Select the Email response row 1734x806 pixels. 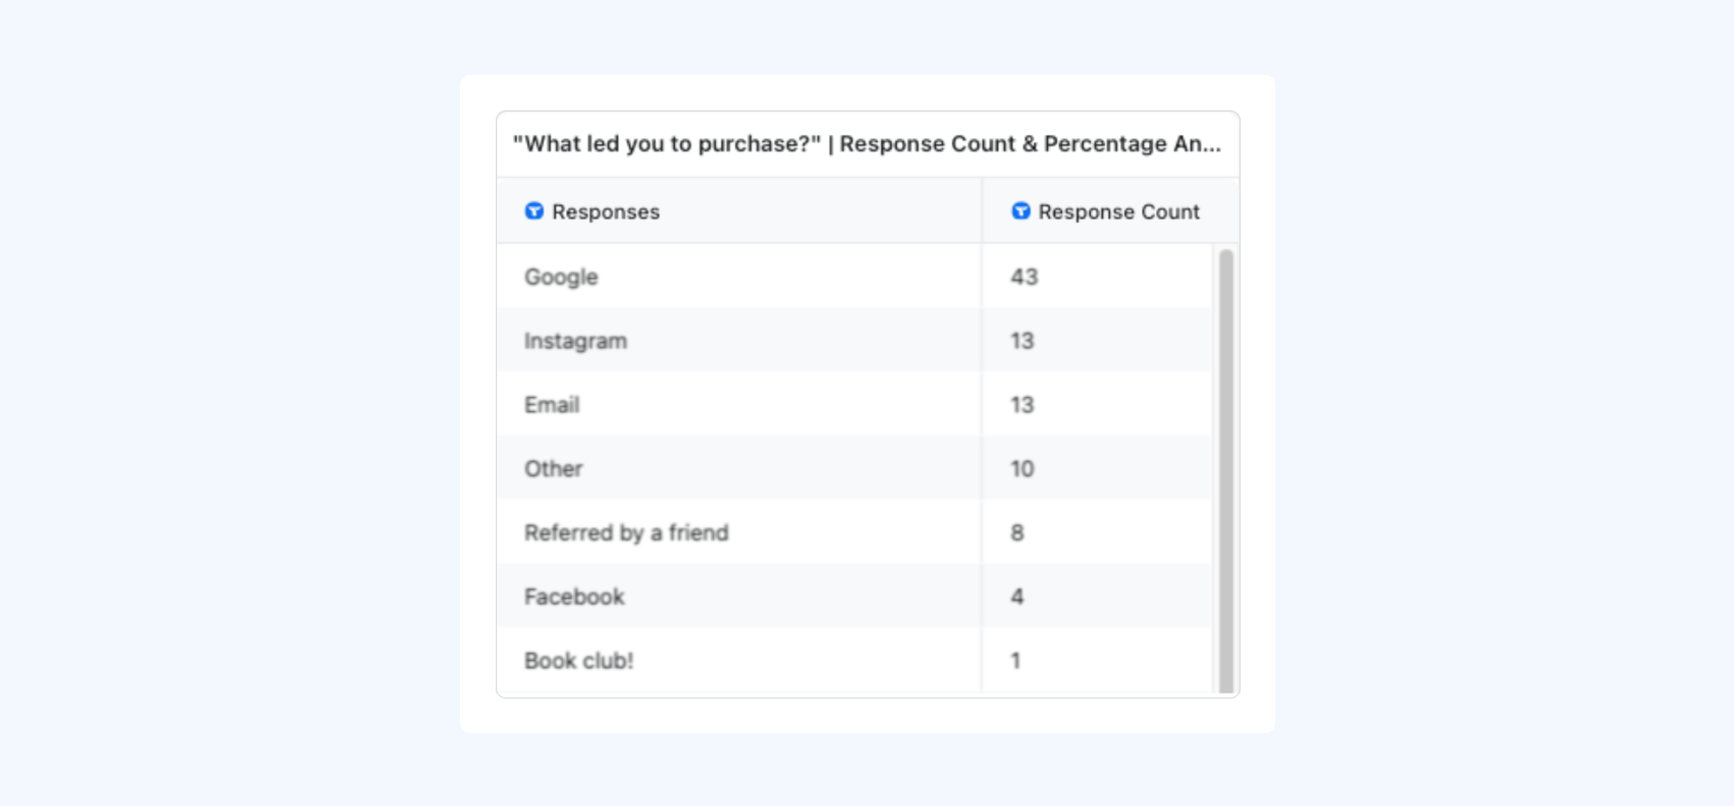click(x=855, y=405)
